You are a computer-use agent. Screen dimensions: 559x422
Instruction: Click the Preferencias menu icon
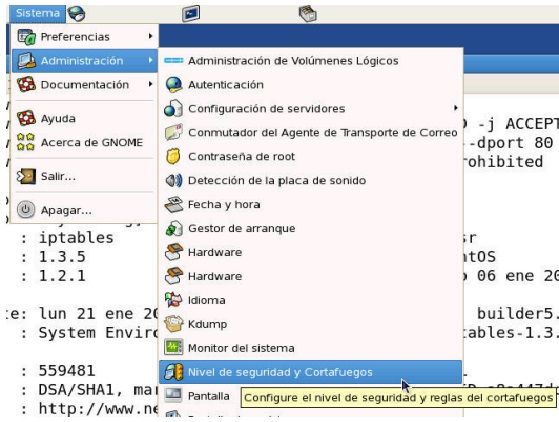[27, 37]
